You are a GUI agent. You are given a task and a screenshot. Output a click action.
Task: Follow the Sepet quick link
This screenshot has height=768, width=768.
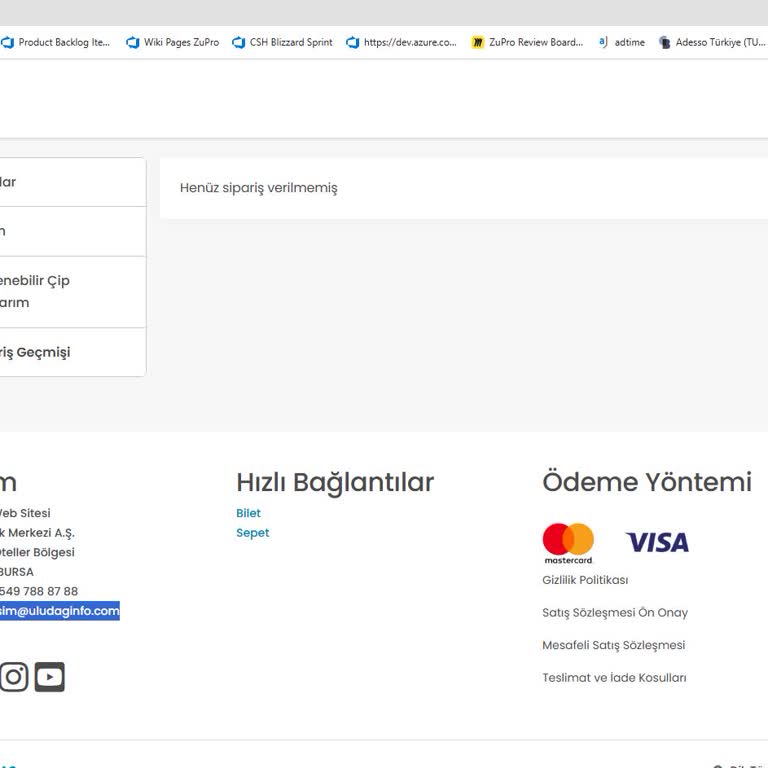pyautogui.click(x=252, y=533)
